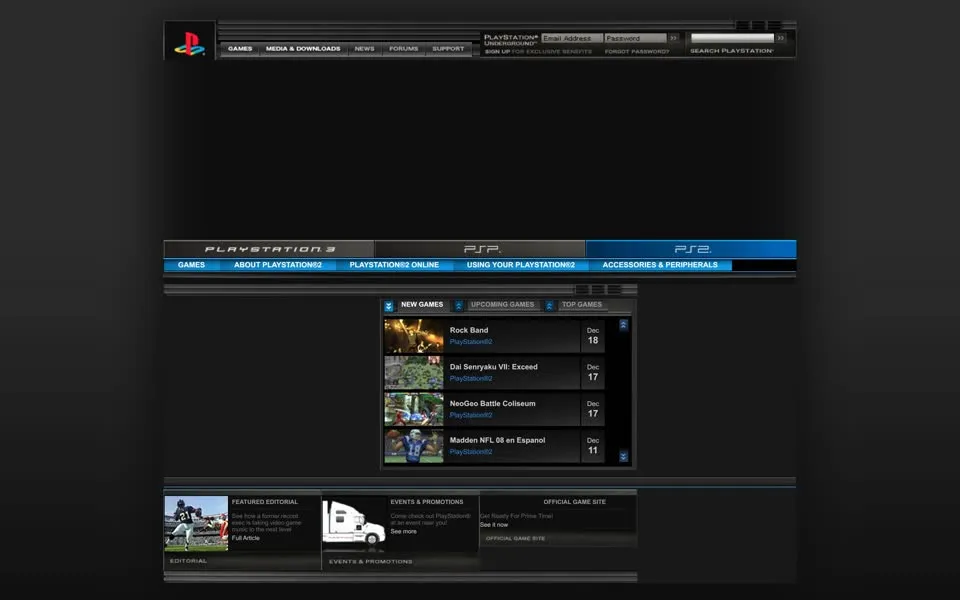
Task: Click the Full Article link
Action: [246, 538]
